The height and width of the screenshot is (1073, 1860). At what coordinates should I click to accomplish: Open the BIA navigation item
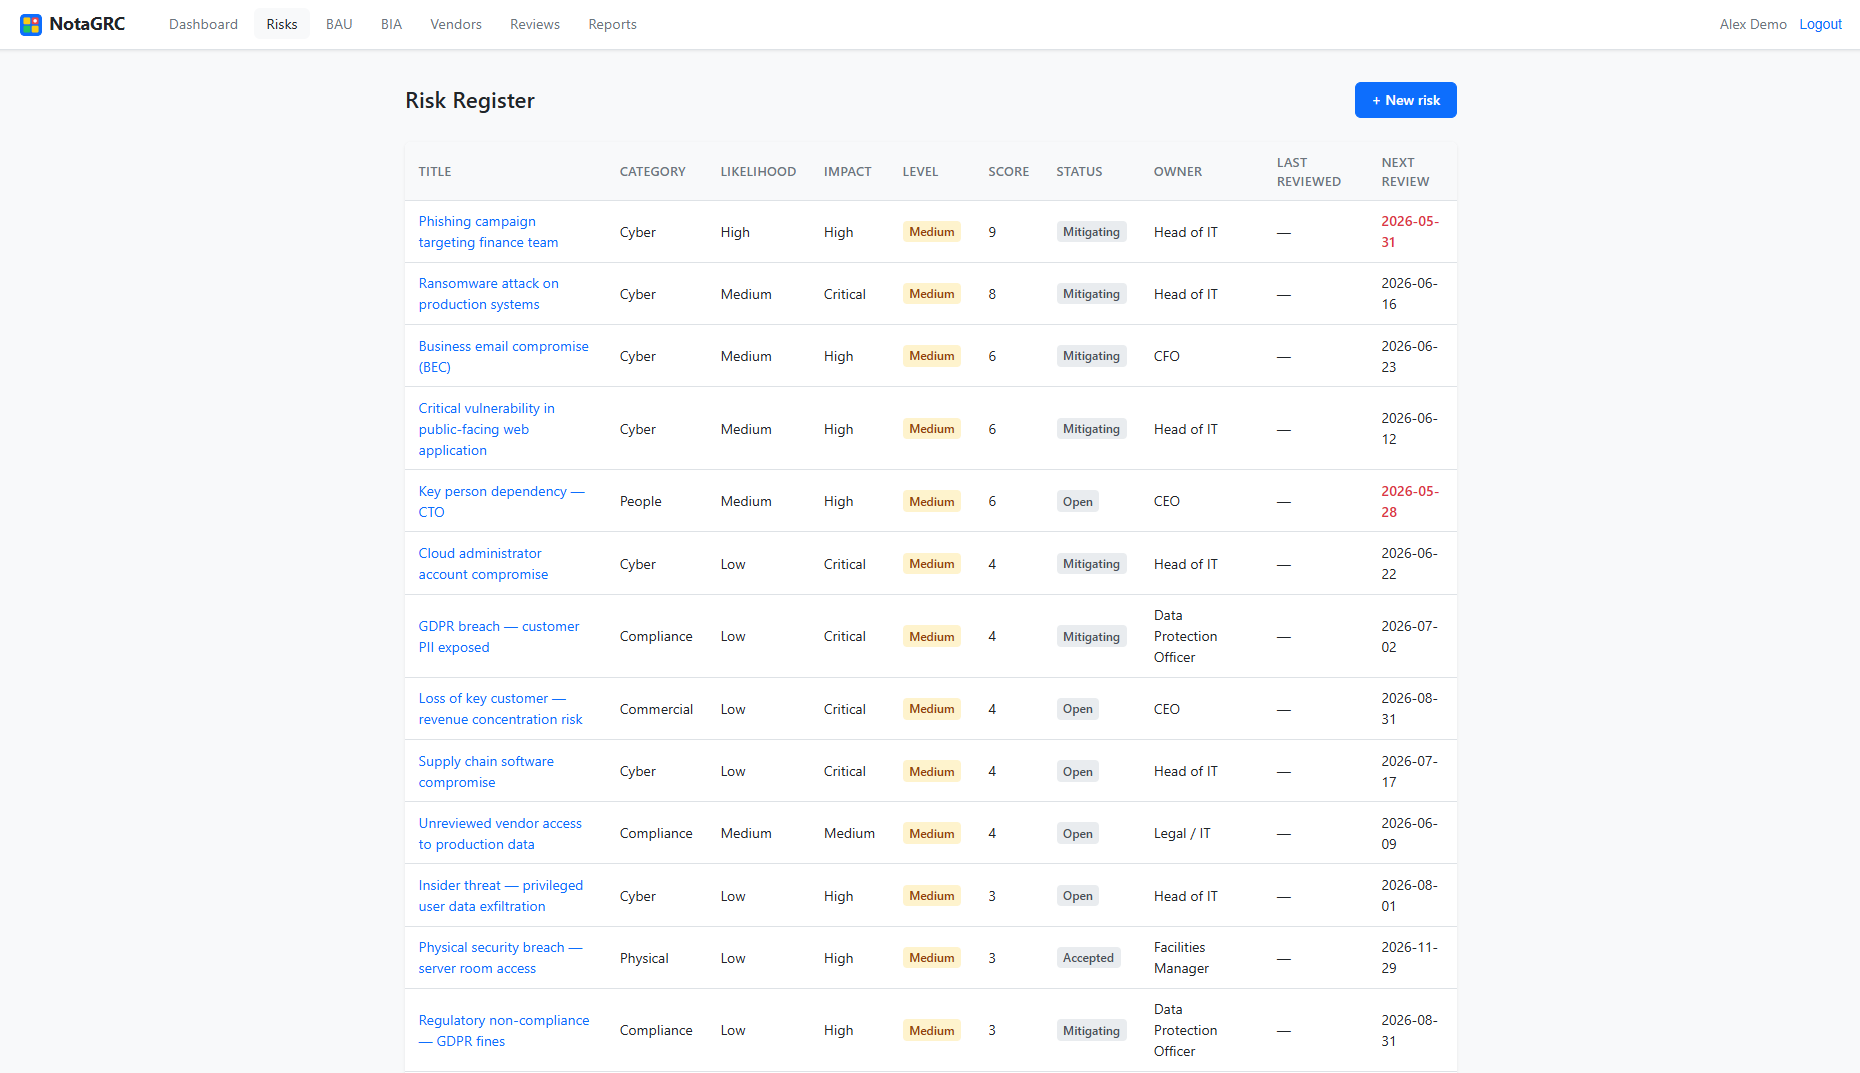pyautogui.click(x=391, y=24)
